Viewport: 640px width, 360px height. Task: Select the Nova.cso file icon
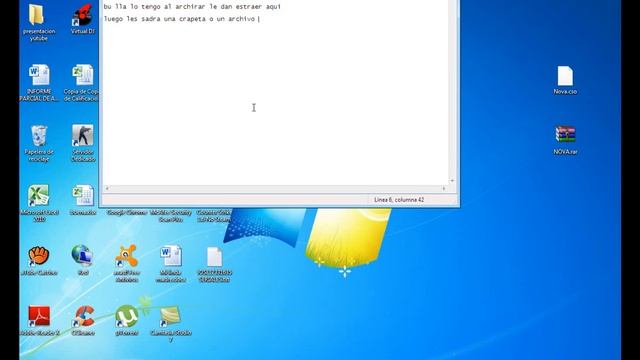point(565,76)
